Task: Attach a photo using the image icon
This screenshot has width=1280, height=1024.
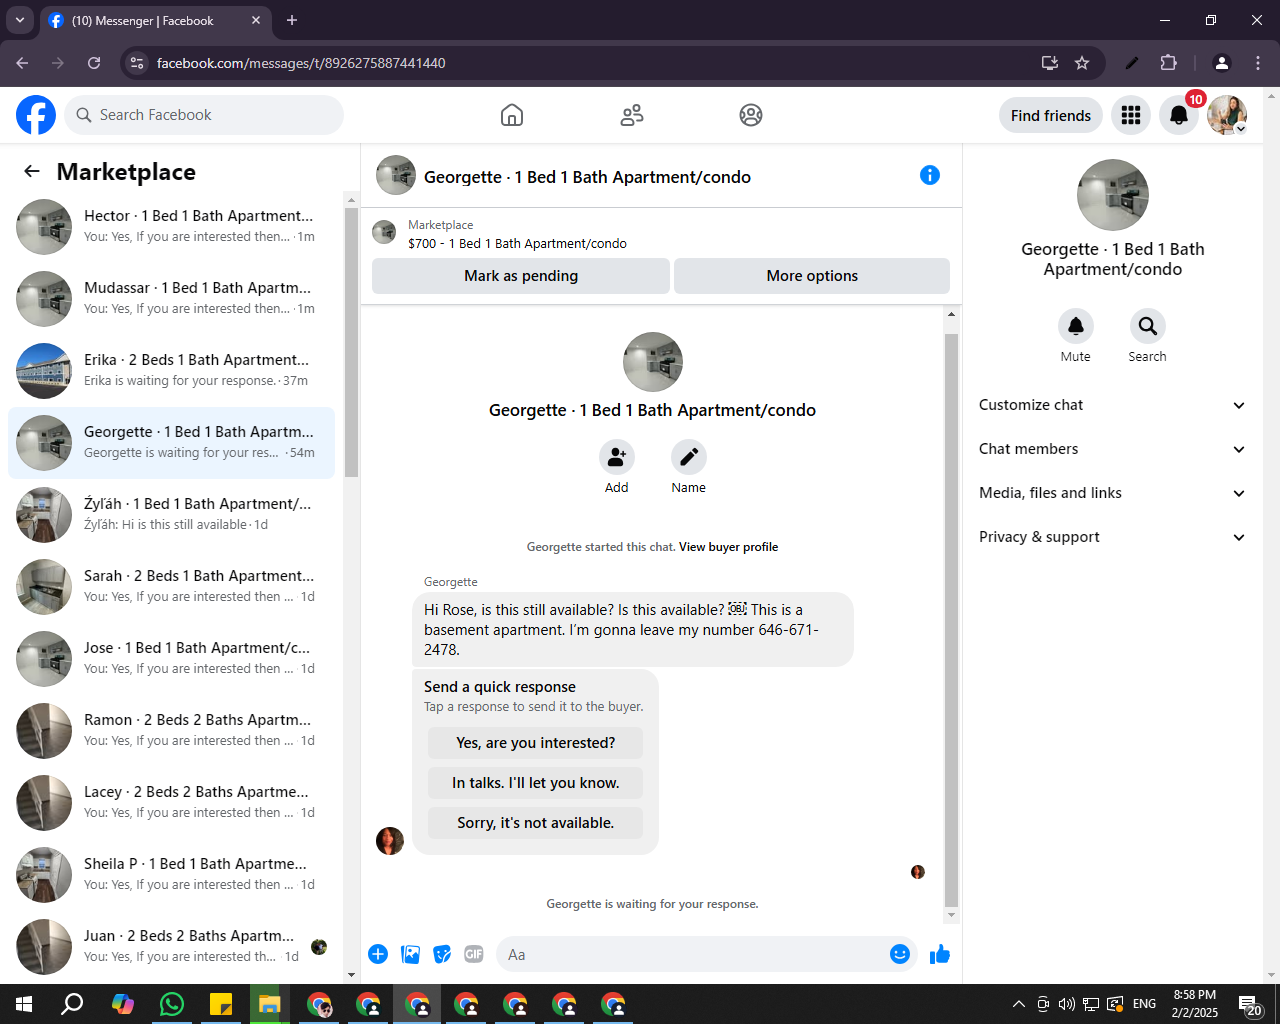Action: click(410, 954)
